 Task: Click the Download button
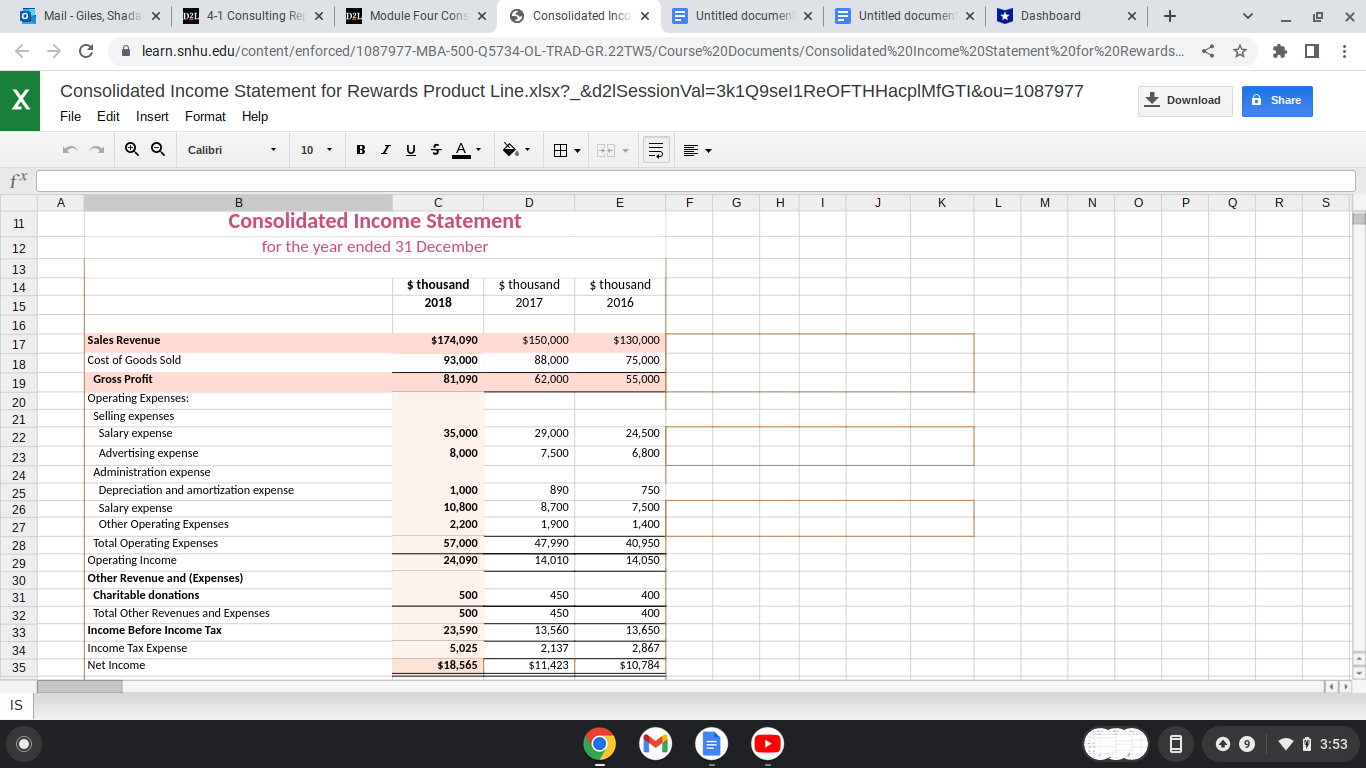click(x=1185, y=100)
